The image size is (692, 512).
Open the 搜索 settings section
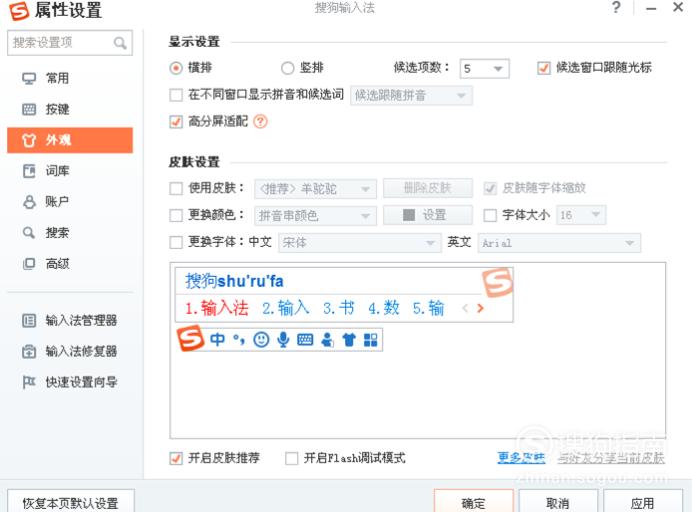click(70, 233)
